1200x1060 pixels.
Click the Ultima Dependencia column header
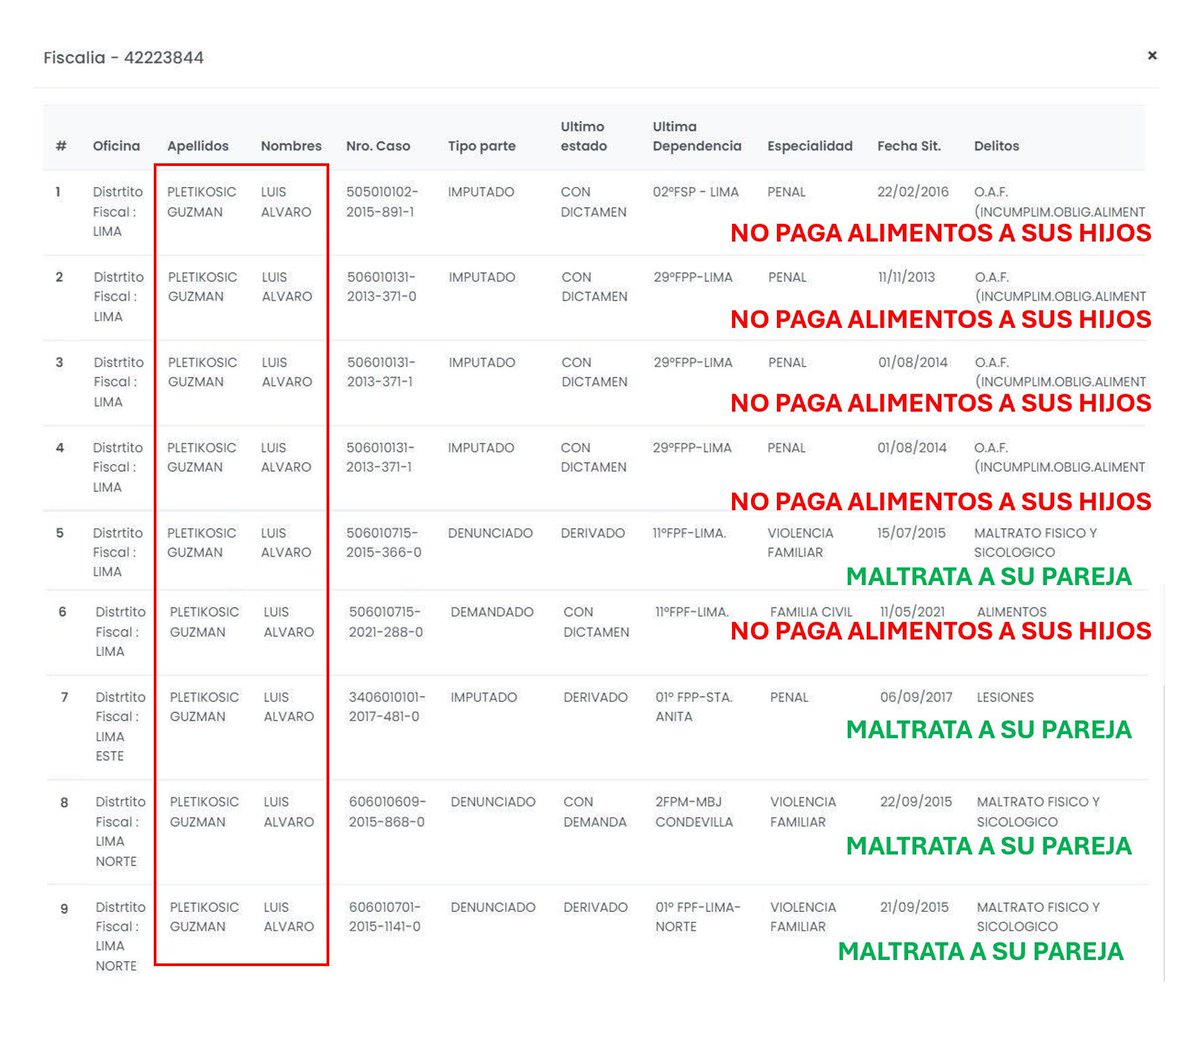[x=697, y=136]
